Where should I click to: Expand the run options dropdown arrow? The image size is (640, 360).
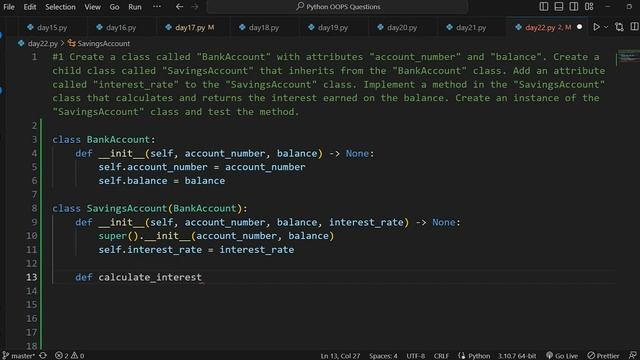(606, 27)
